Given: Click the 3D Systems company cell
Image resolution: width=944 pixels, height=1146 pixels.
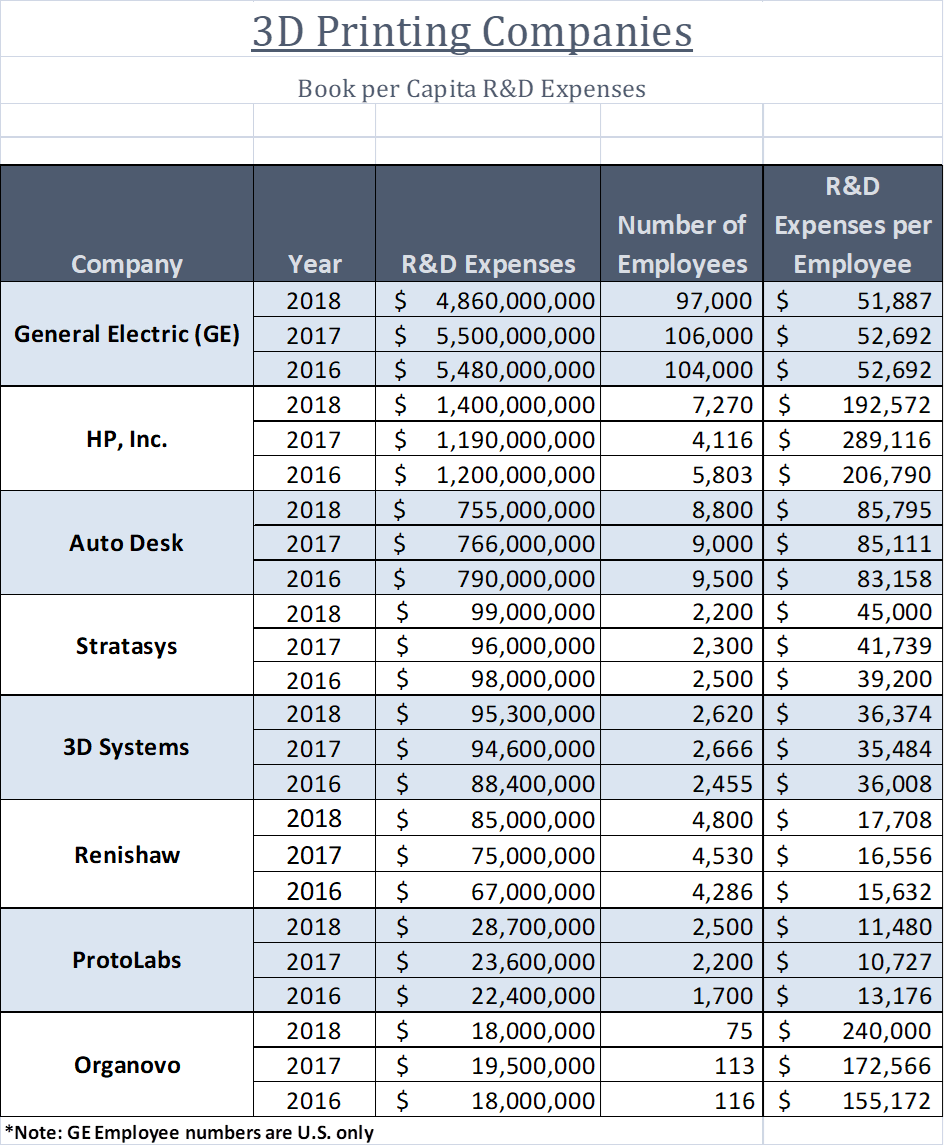Looking at the screenshot, I should point(127,748).
